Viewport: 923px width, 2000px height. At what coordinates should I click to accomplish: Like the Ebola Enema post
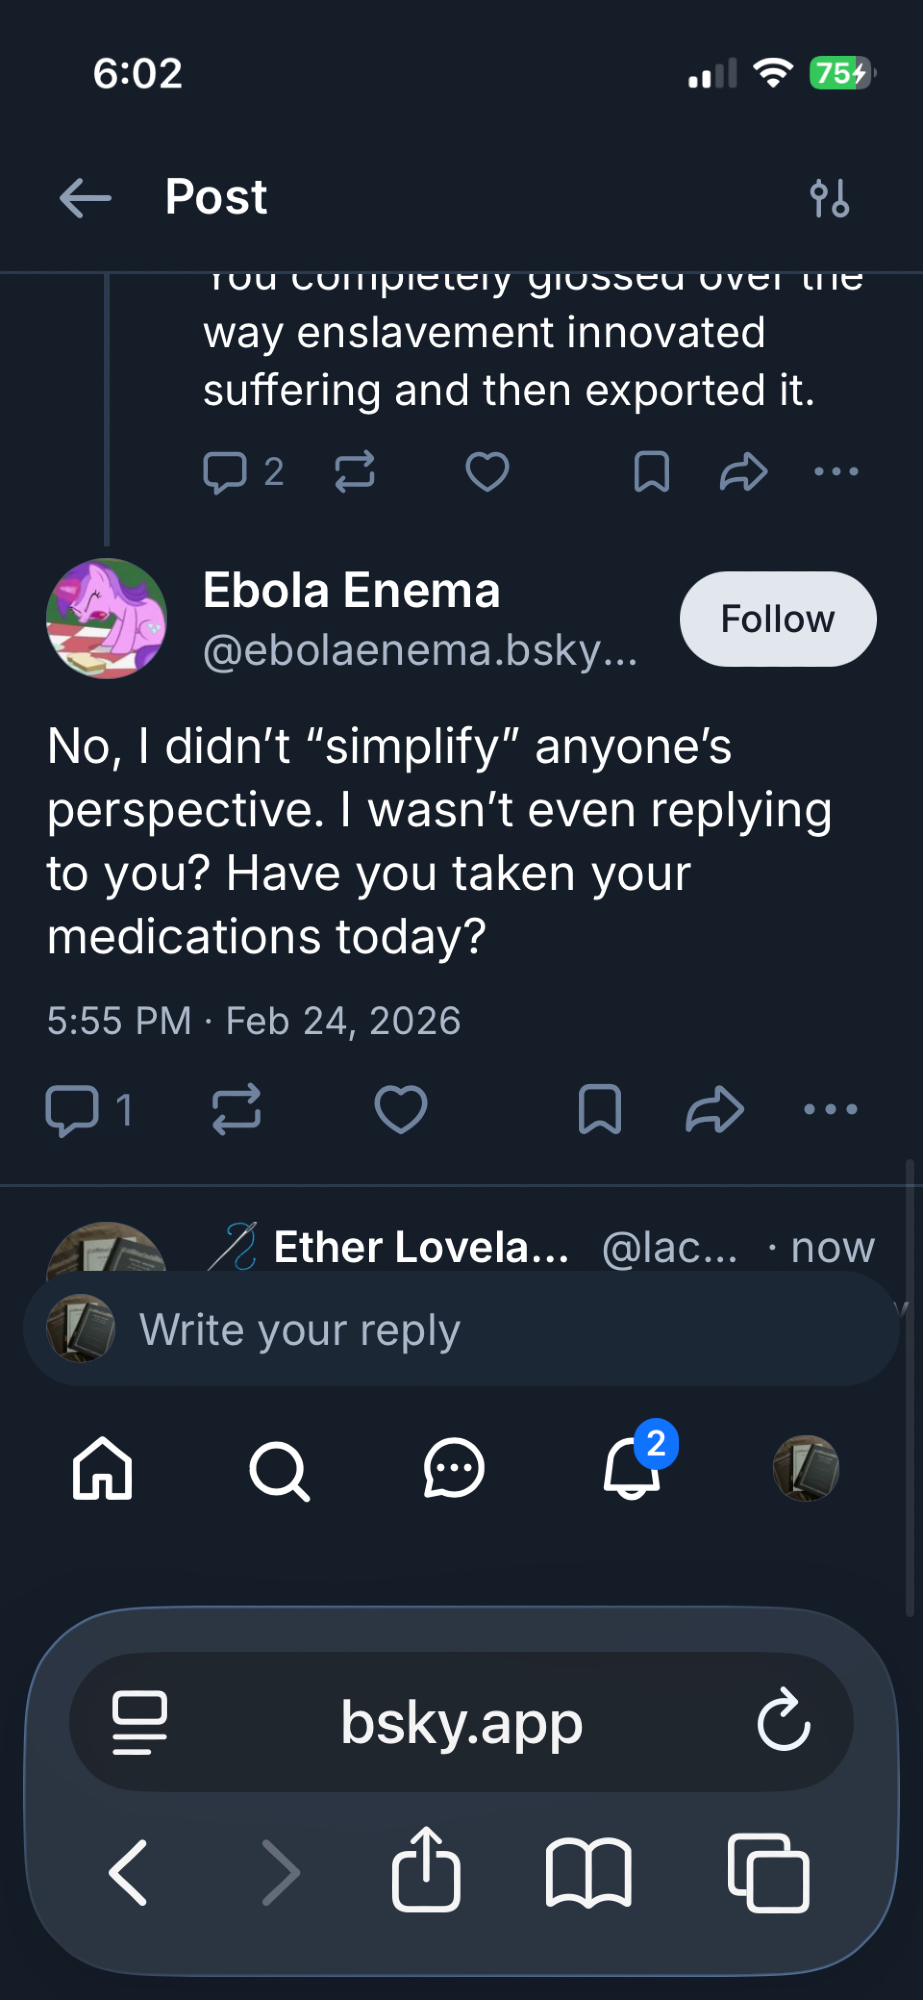[401, 1109]
